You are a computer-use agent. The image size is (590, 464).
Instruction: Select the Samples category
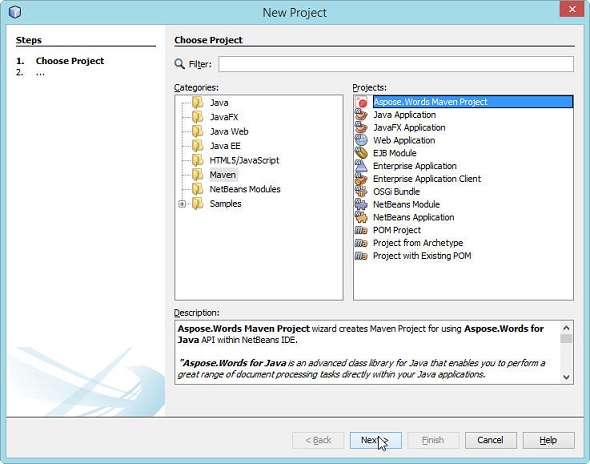pos(225,204)
